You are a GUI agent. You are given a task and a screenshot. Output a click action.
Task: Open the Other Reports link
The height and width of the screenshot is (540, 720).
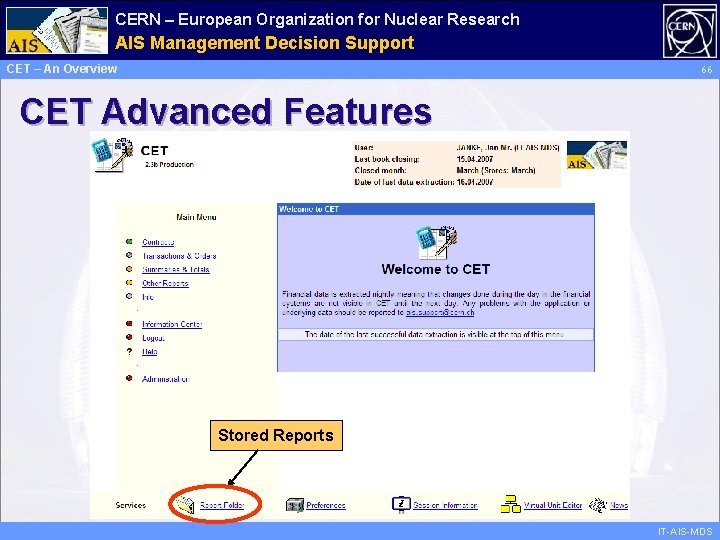pyautogui.click(x=165, y=283)
